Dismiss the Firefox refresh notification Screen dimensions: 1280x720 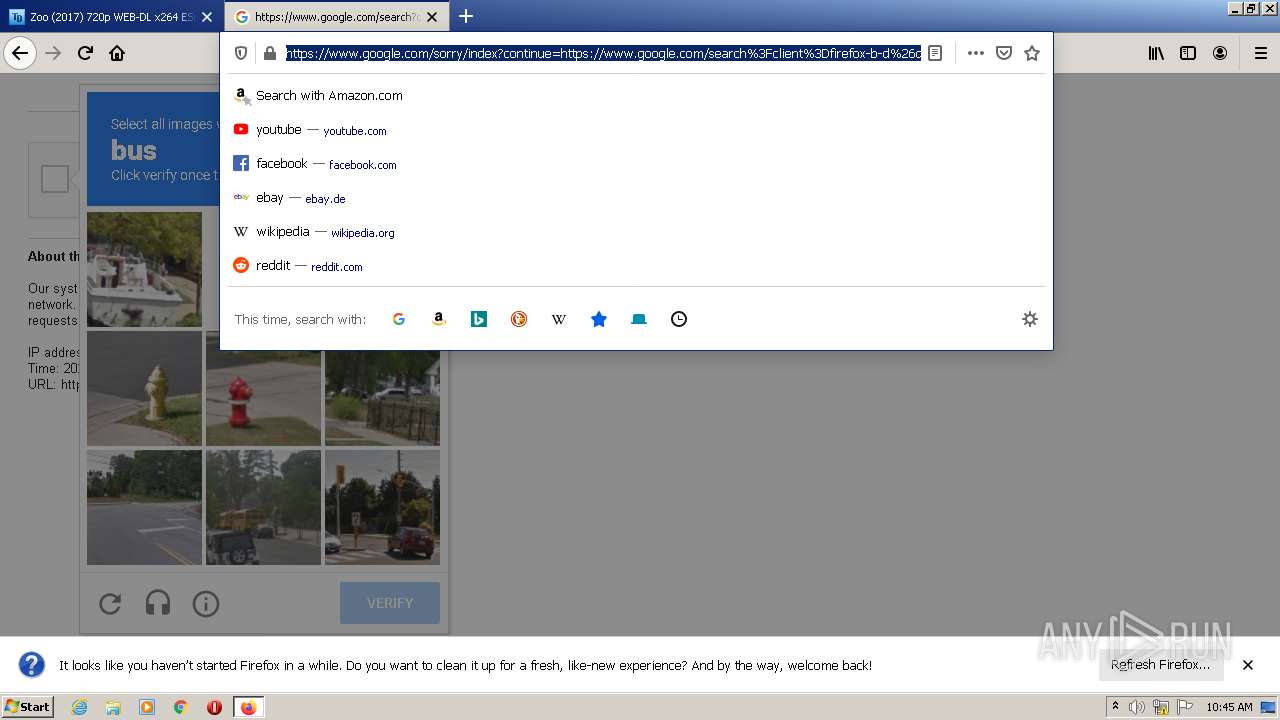[1248, 665]
